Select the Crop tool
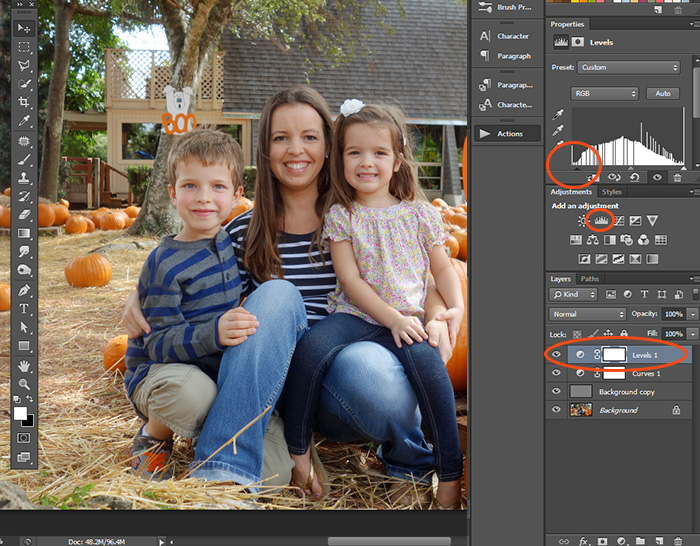 point(24,102)
